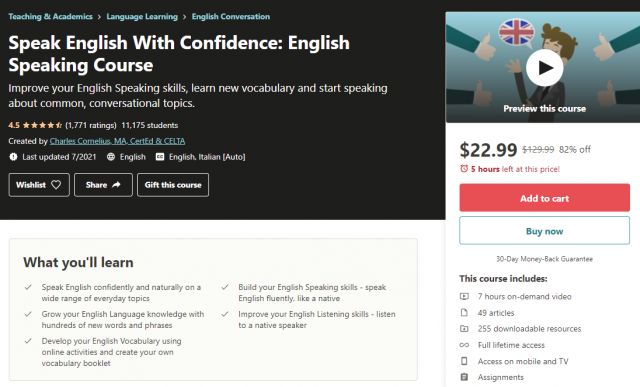Click the globe icon beside English
This screenshot has width=640, height=387.
tap(111, 157)
